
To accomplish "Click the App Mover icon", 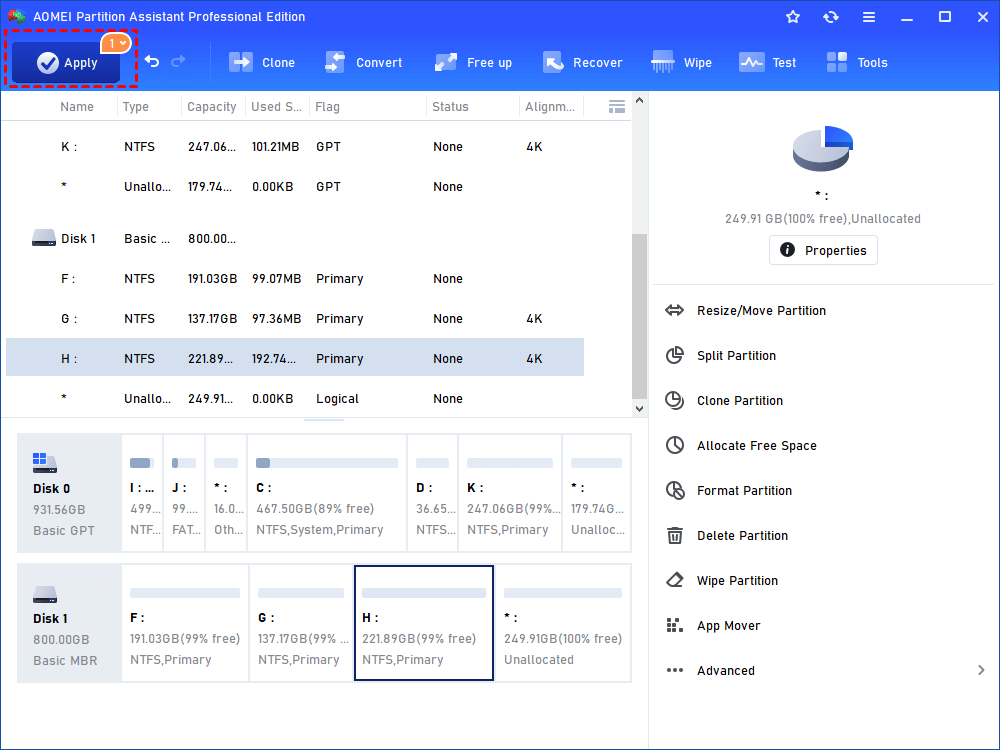I will (x=675, y=626).
